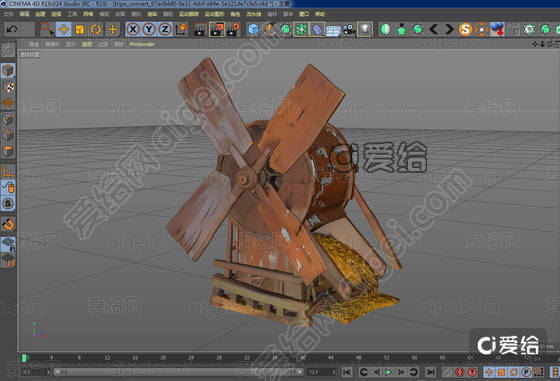Click the blue spheres red-arrow icon
This screenshot has height=381, width=560.
click(497, 29)
